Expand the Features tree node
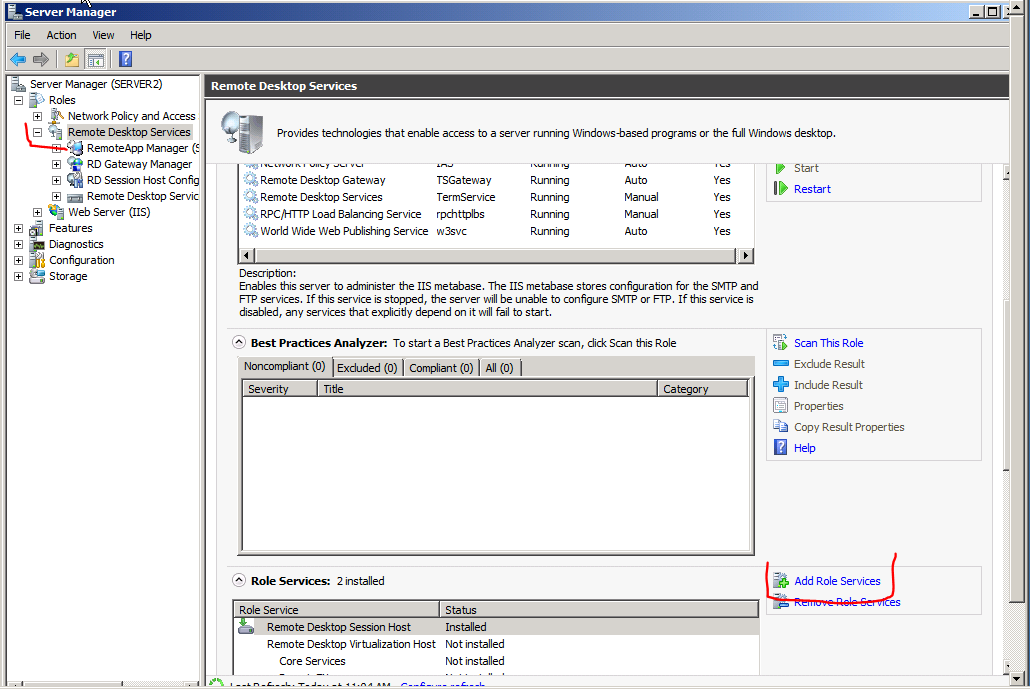 tap(18, 229)
